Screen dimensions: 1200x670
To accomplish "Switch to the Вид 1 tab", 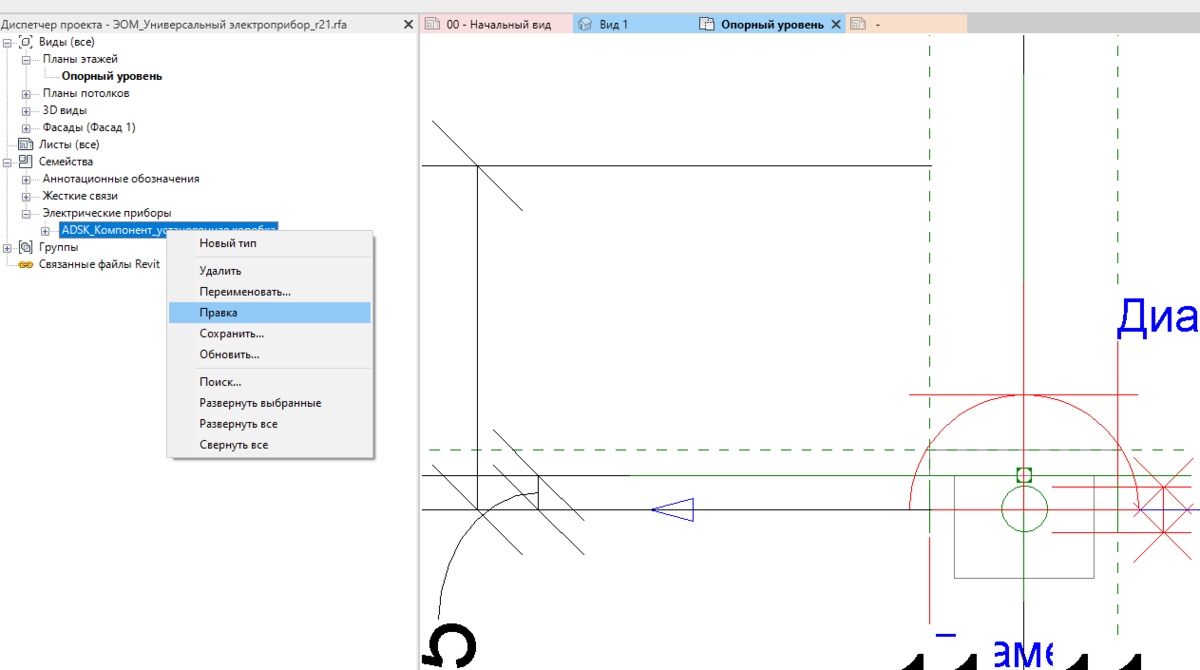I will point(633,24).
